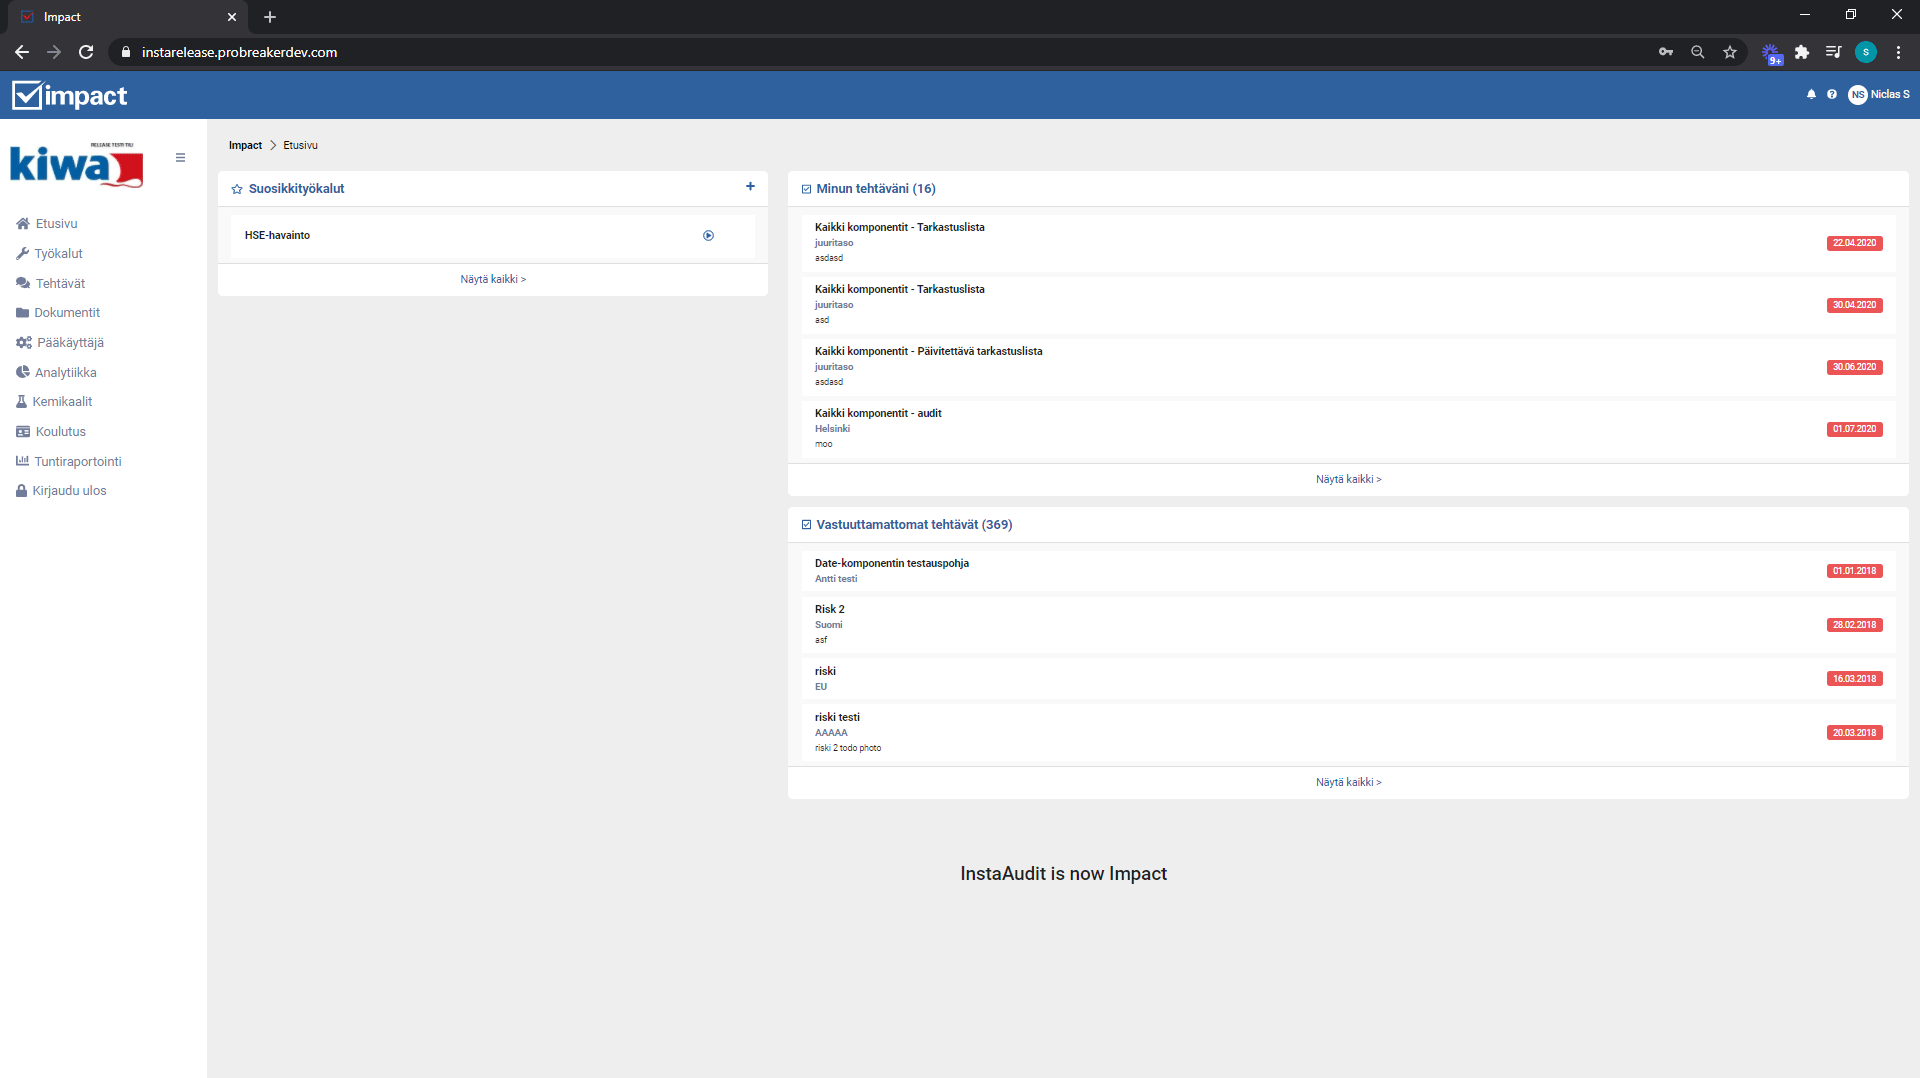Go to Analytiikka in the sidebar
The image size is (1920, 1078).
click(x=65, y=373)
